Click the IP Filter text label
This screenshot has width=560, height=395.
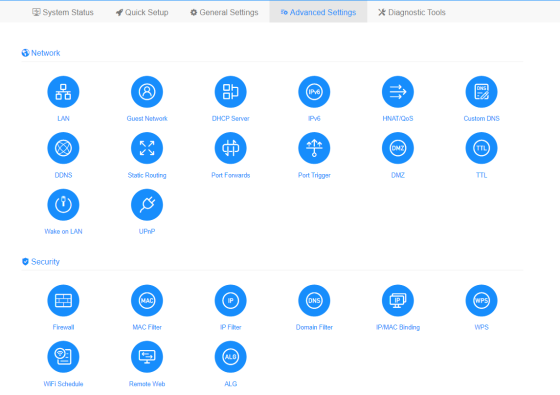[x=230, y=327]
